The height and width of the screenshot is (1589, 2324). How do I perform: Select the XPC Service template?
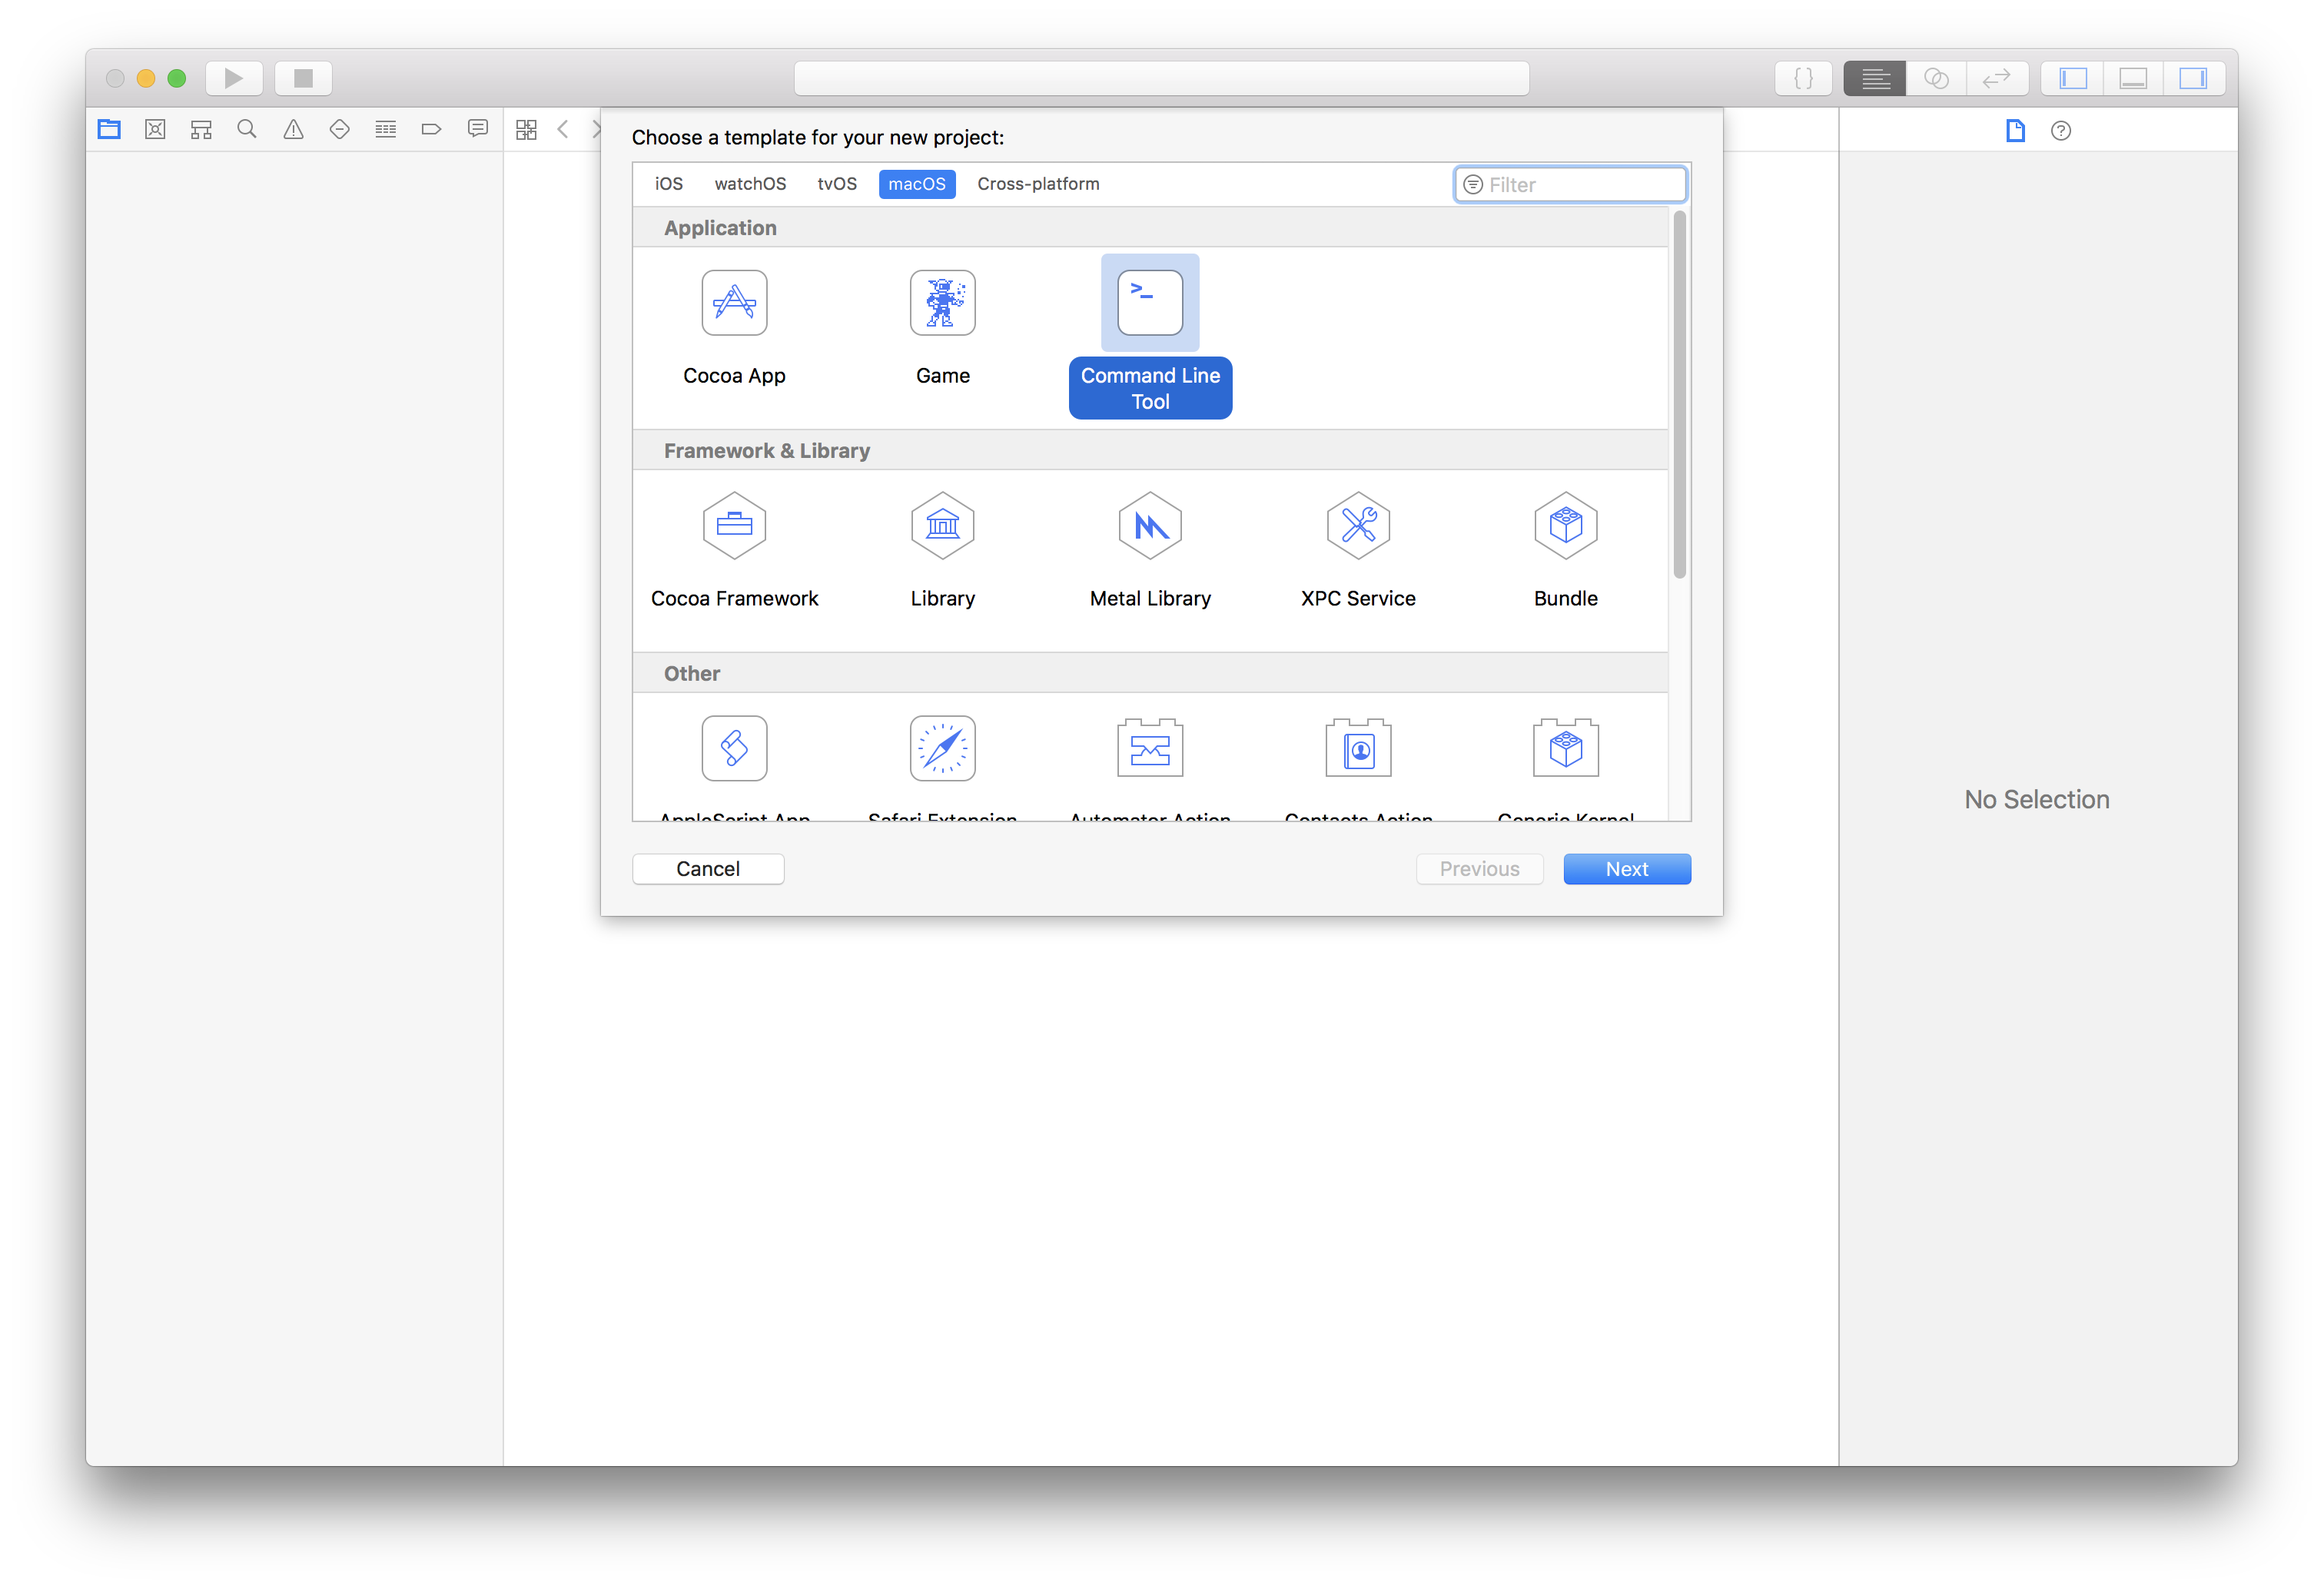[1358, 526]
